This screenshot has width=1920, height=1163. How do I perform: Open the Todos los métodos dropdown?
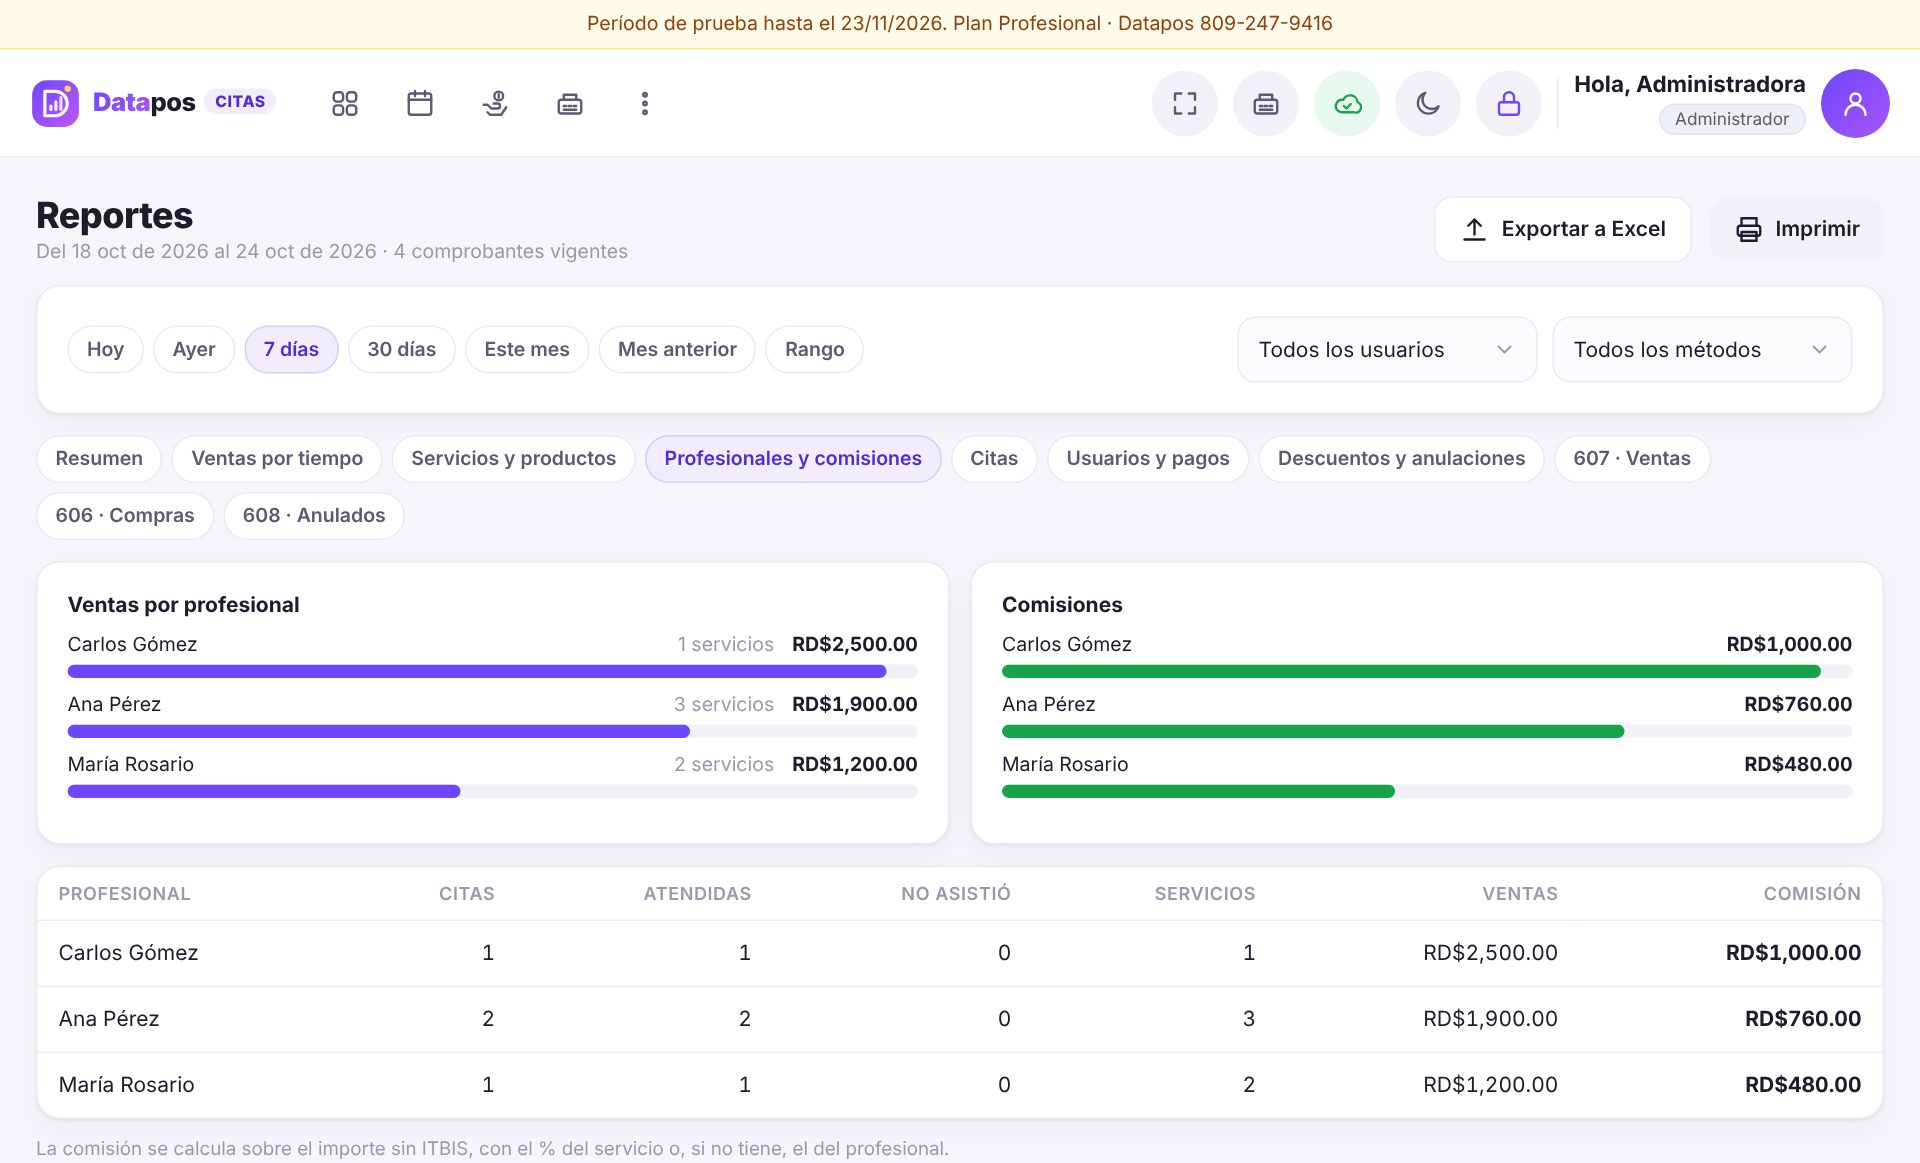point(1702,350)
